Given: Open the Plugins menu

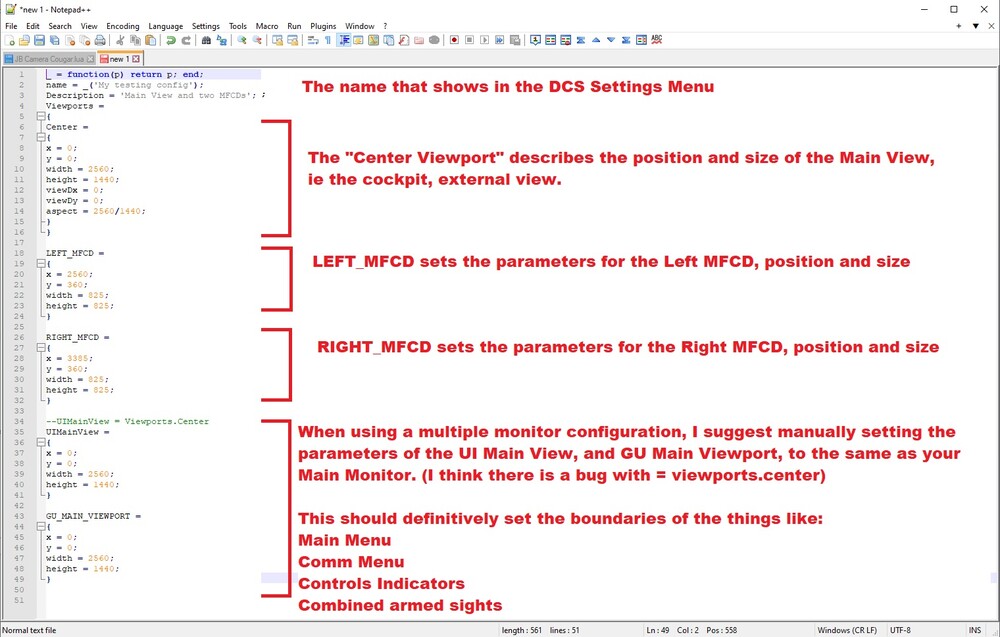Looking at the screenshot, I should (x=323, y=26).
